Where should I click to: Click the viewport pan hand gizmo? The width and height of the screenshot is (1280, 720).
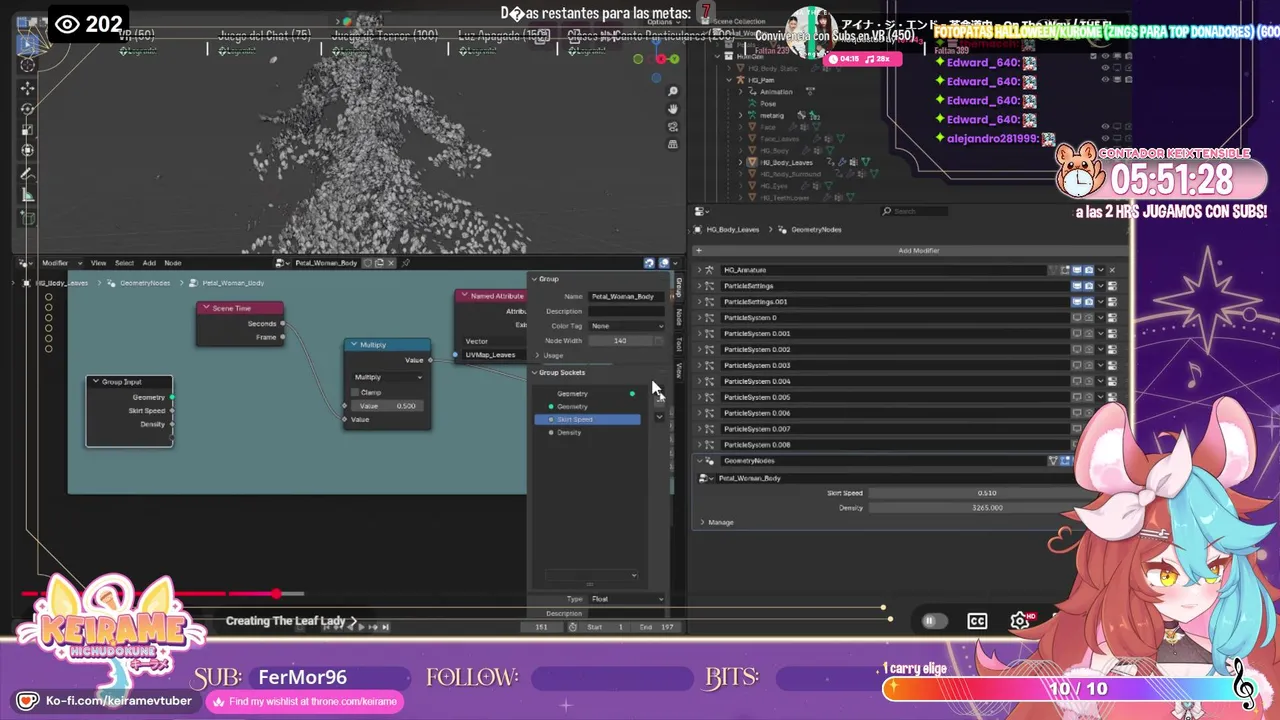[673, 109]
